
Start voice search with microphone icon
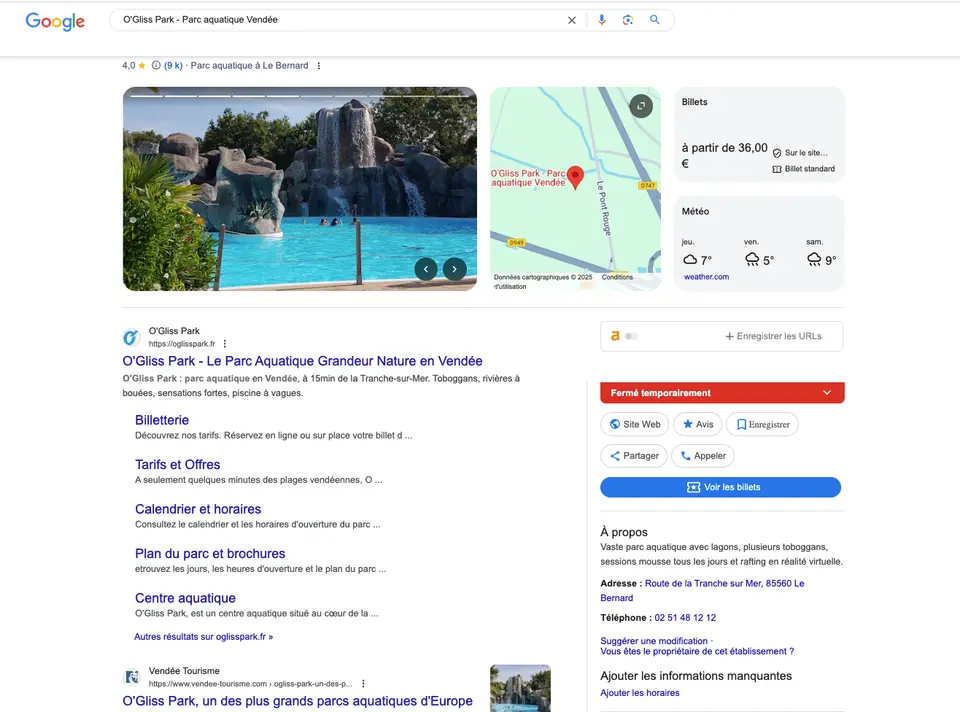tap(601, 20)
